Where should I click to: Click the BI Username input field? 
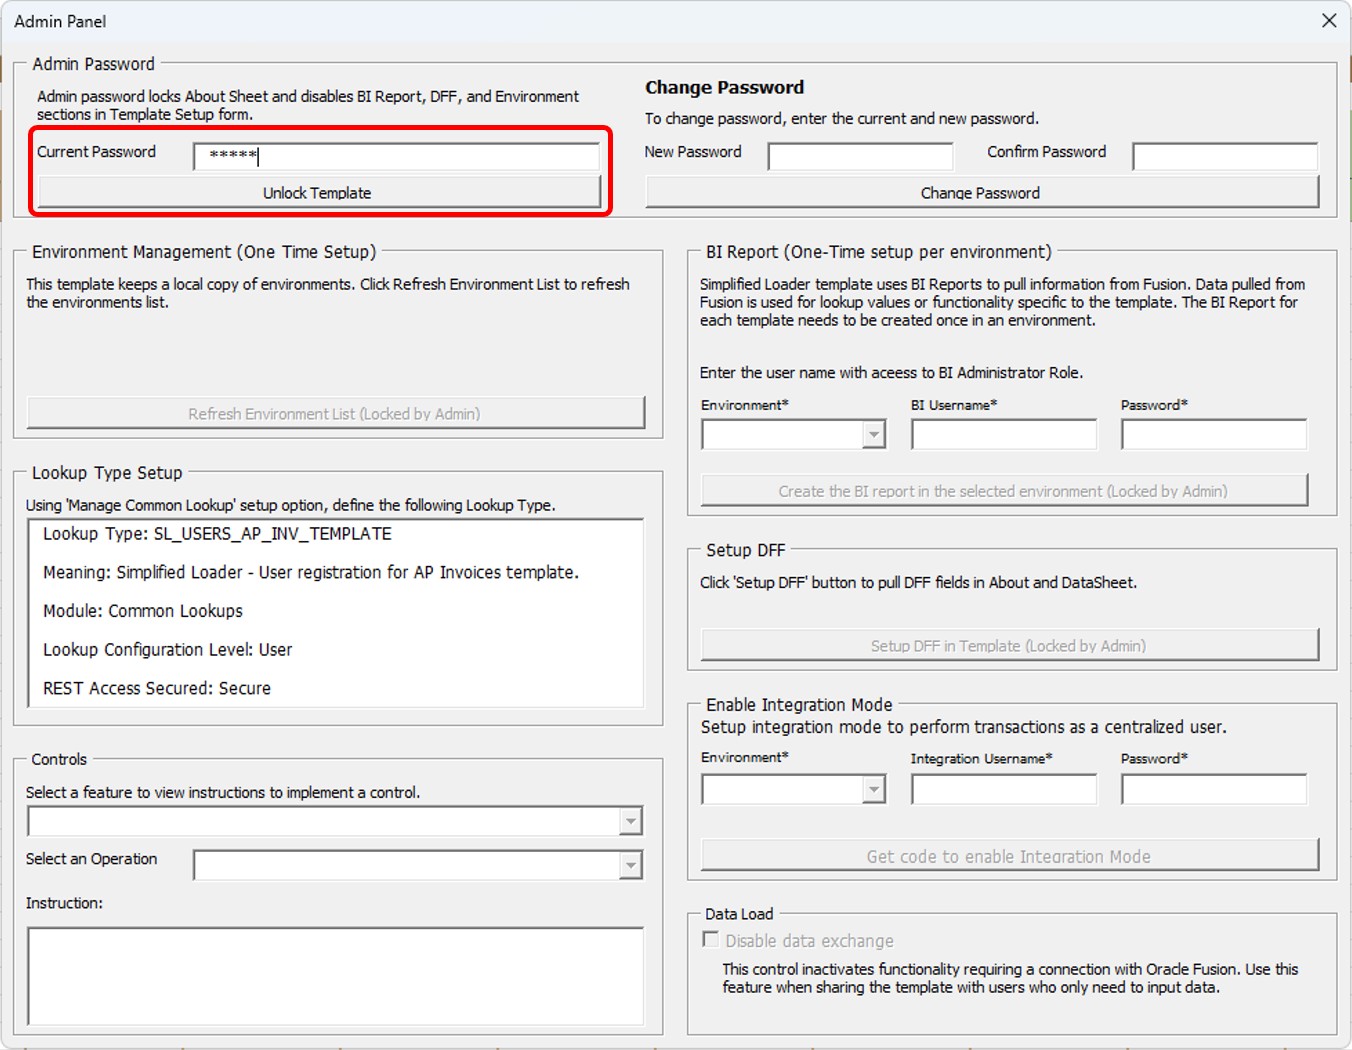point(1004,433)
